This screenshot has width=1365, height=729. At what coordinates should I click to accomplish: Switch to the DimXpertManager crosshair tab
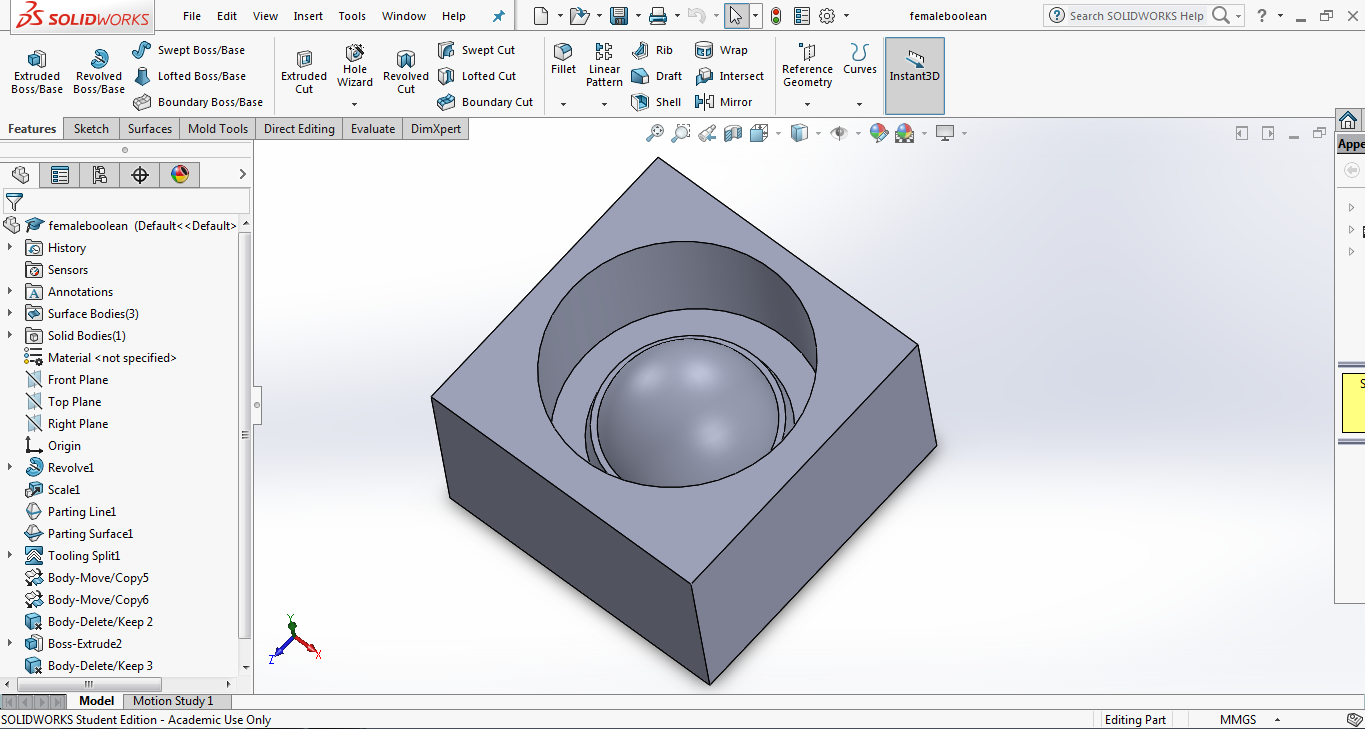(140, 175)
